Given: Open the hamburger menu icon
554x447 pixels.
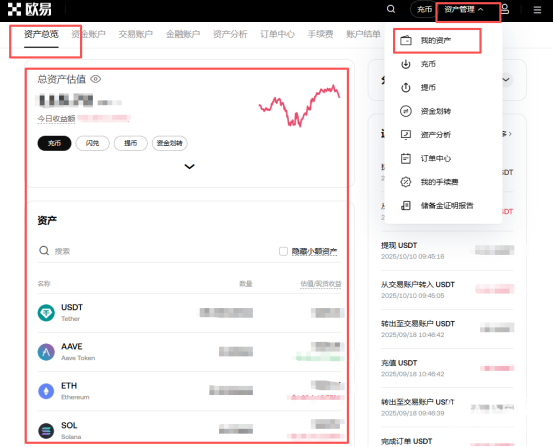Looking at the screenshot, I should coord(537,10).
